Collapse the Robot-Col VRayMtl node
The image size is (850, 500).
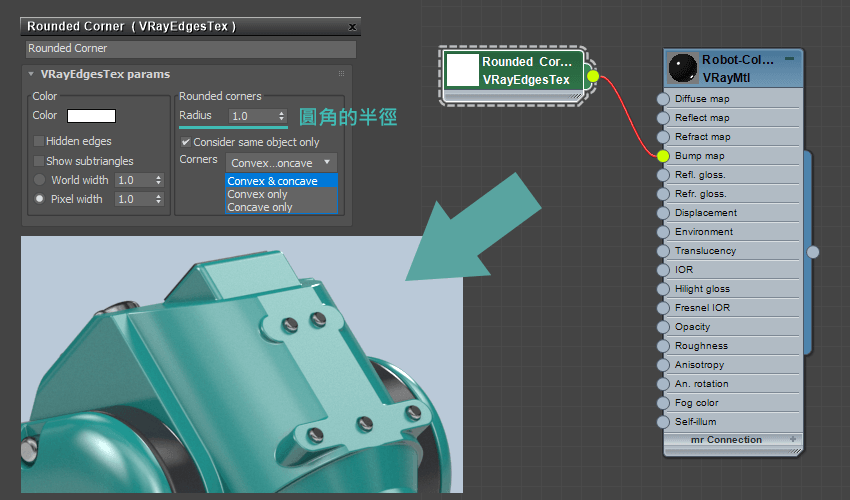point(789,60)
